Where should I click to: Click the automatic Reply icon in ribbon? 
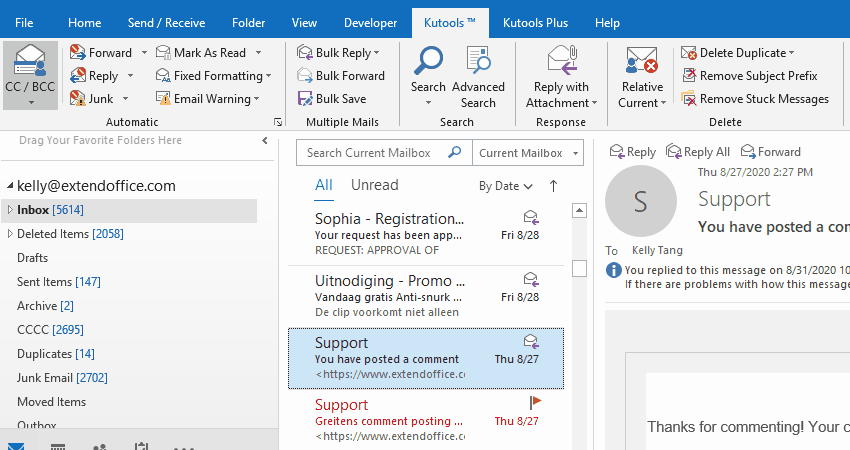pos(78,75)
